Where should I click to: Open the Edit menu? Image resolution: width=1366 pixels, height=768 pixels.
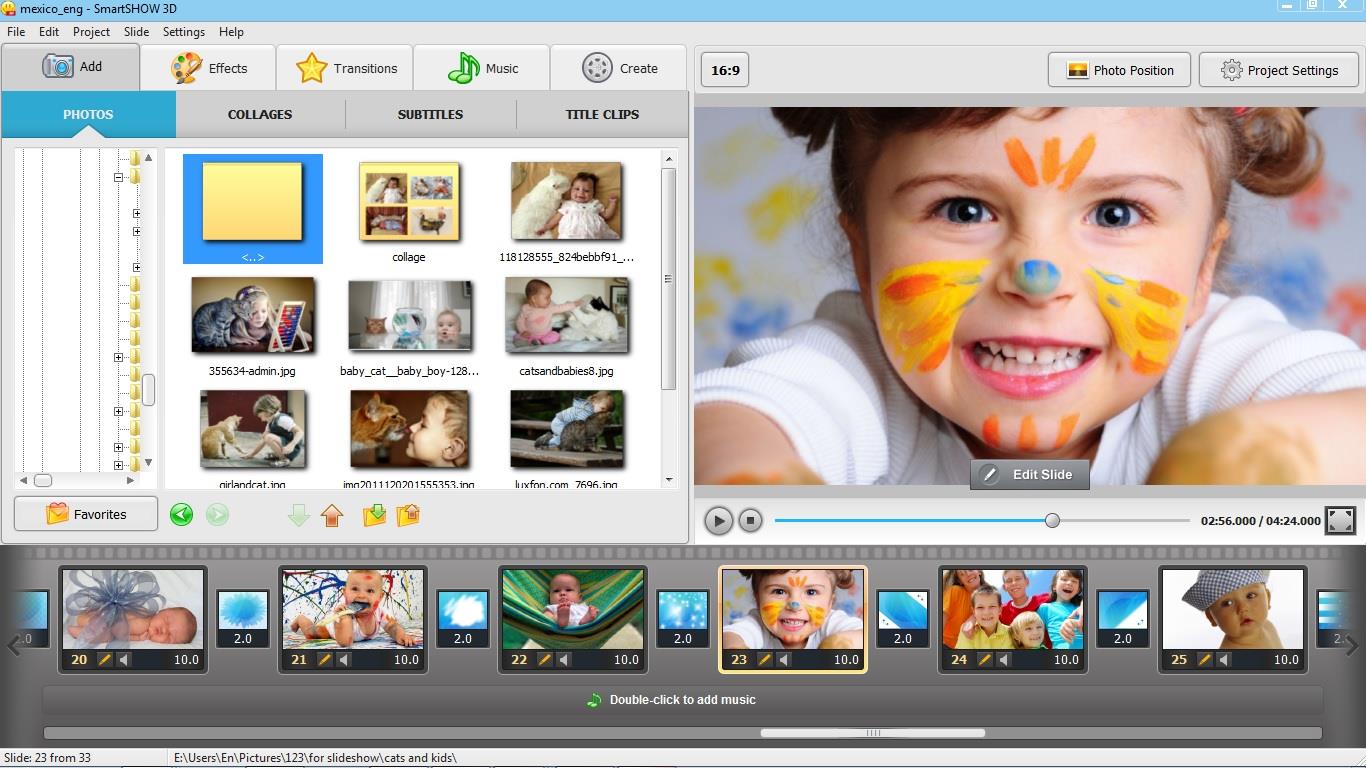click(x=49, y=32)
